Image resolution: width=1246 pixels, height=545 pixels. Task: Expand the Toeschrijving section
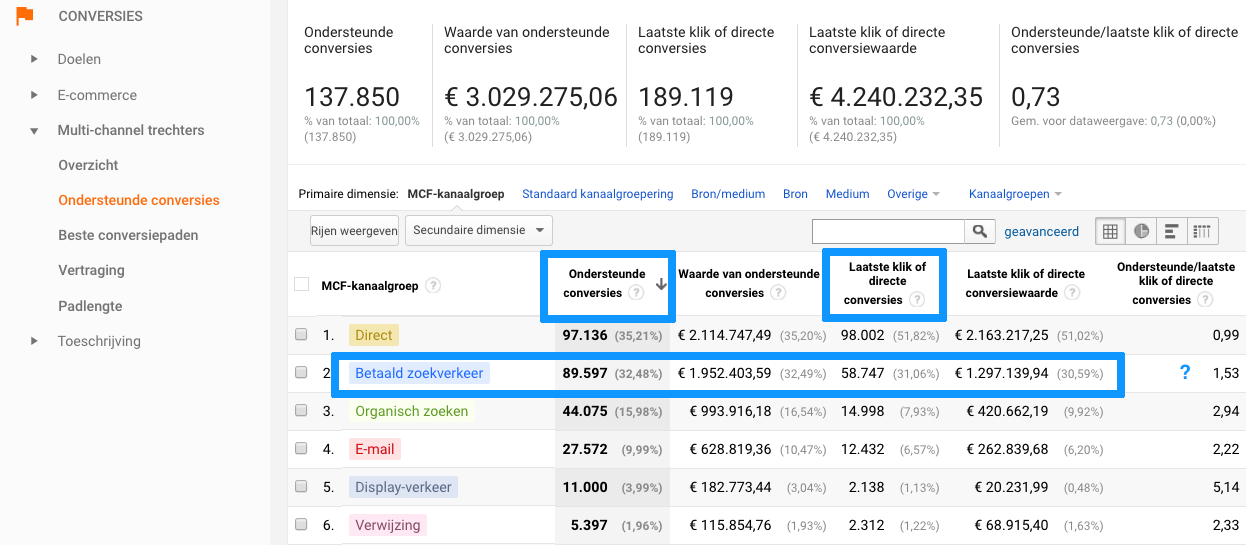(x=34, y=341)
